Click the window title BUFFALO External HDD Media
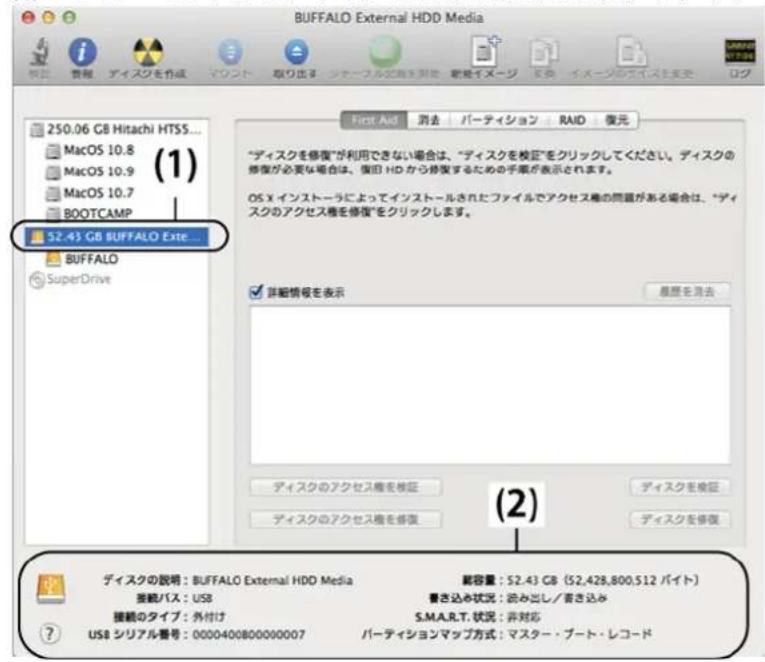765x662 pixels. tap(389, 18)
